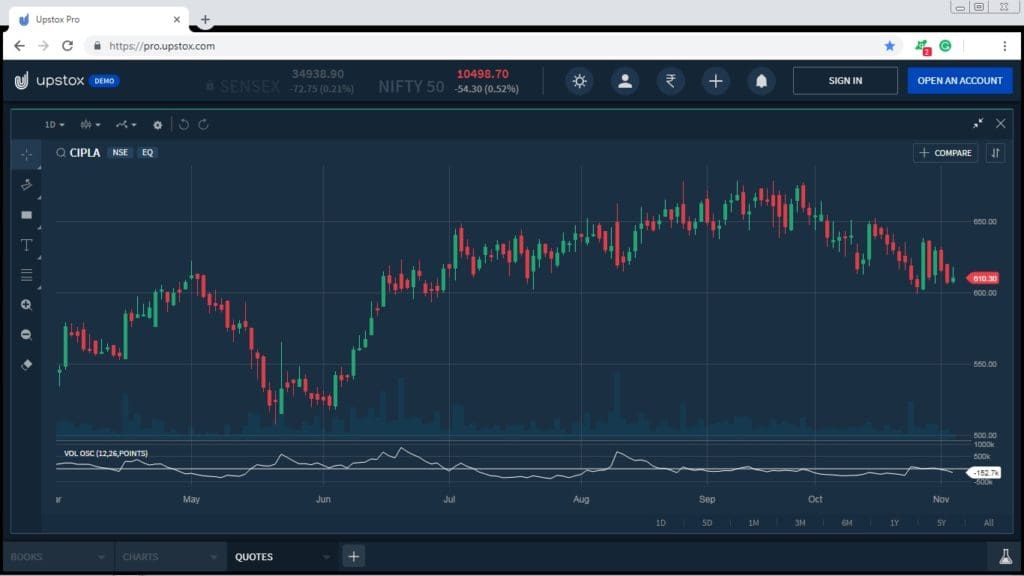Select the crosshair cursor tool

point(26,154)
